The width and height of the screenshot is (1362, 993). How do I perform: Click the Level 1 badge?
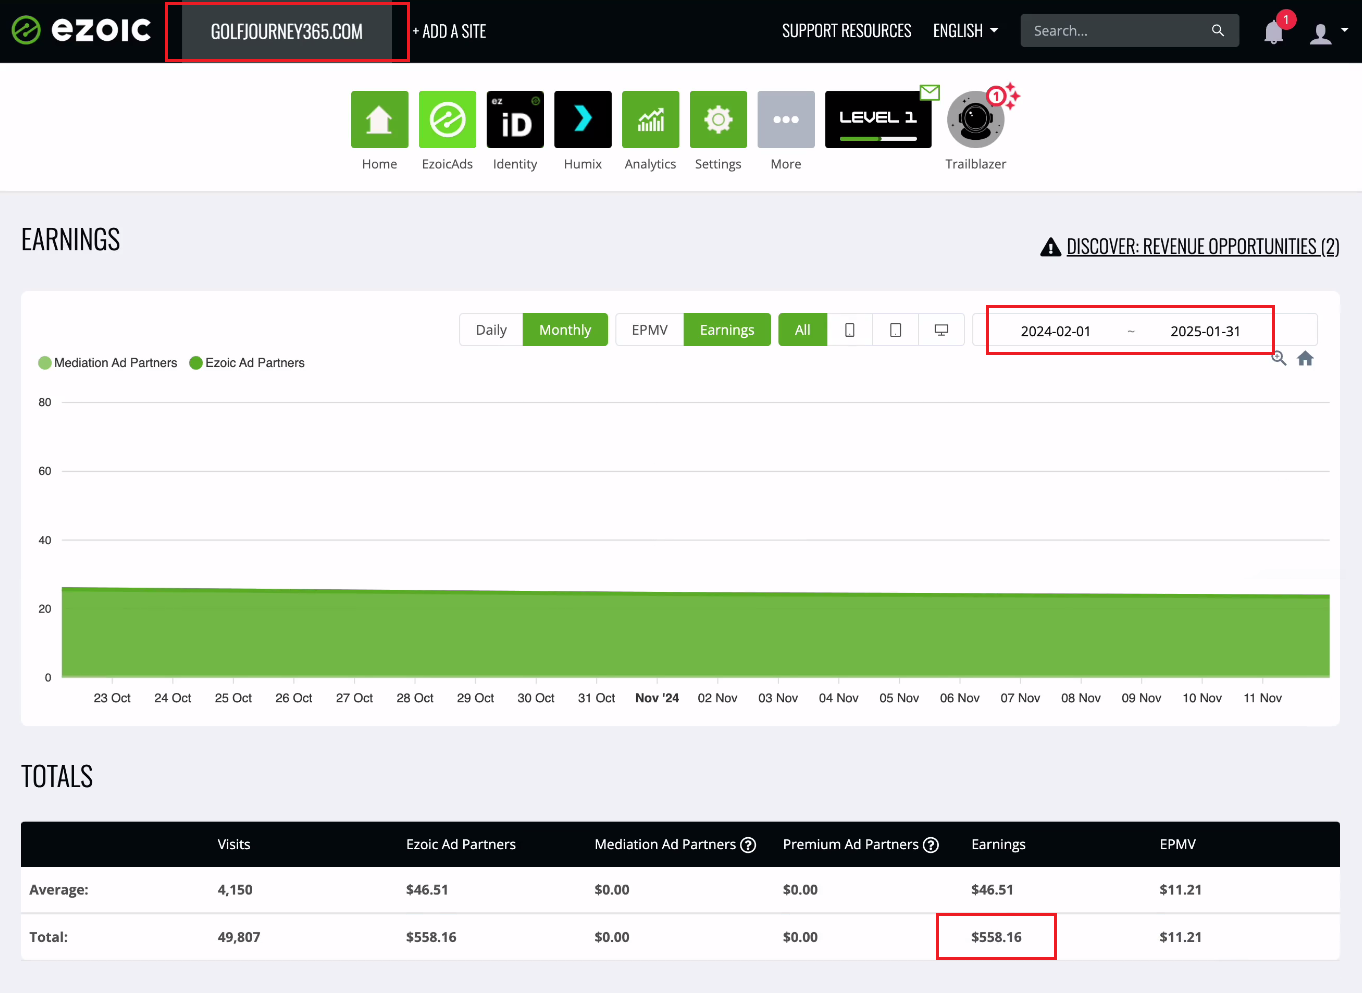(x=878, y=120)
